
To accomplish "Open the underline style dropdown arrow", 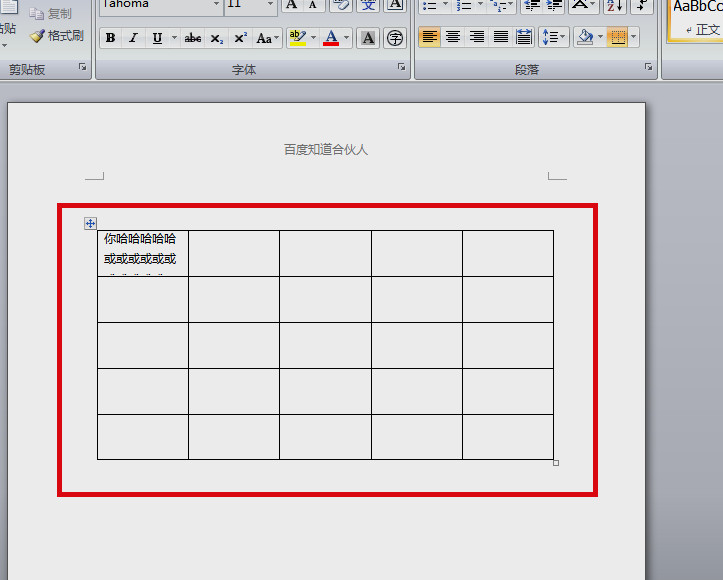I will click(x=174, y=38).
